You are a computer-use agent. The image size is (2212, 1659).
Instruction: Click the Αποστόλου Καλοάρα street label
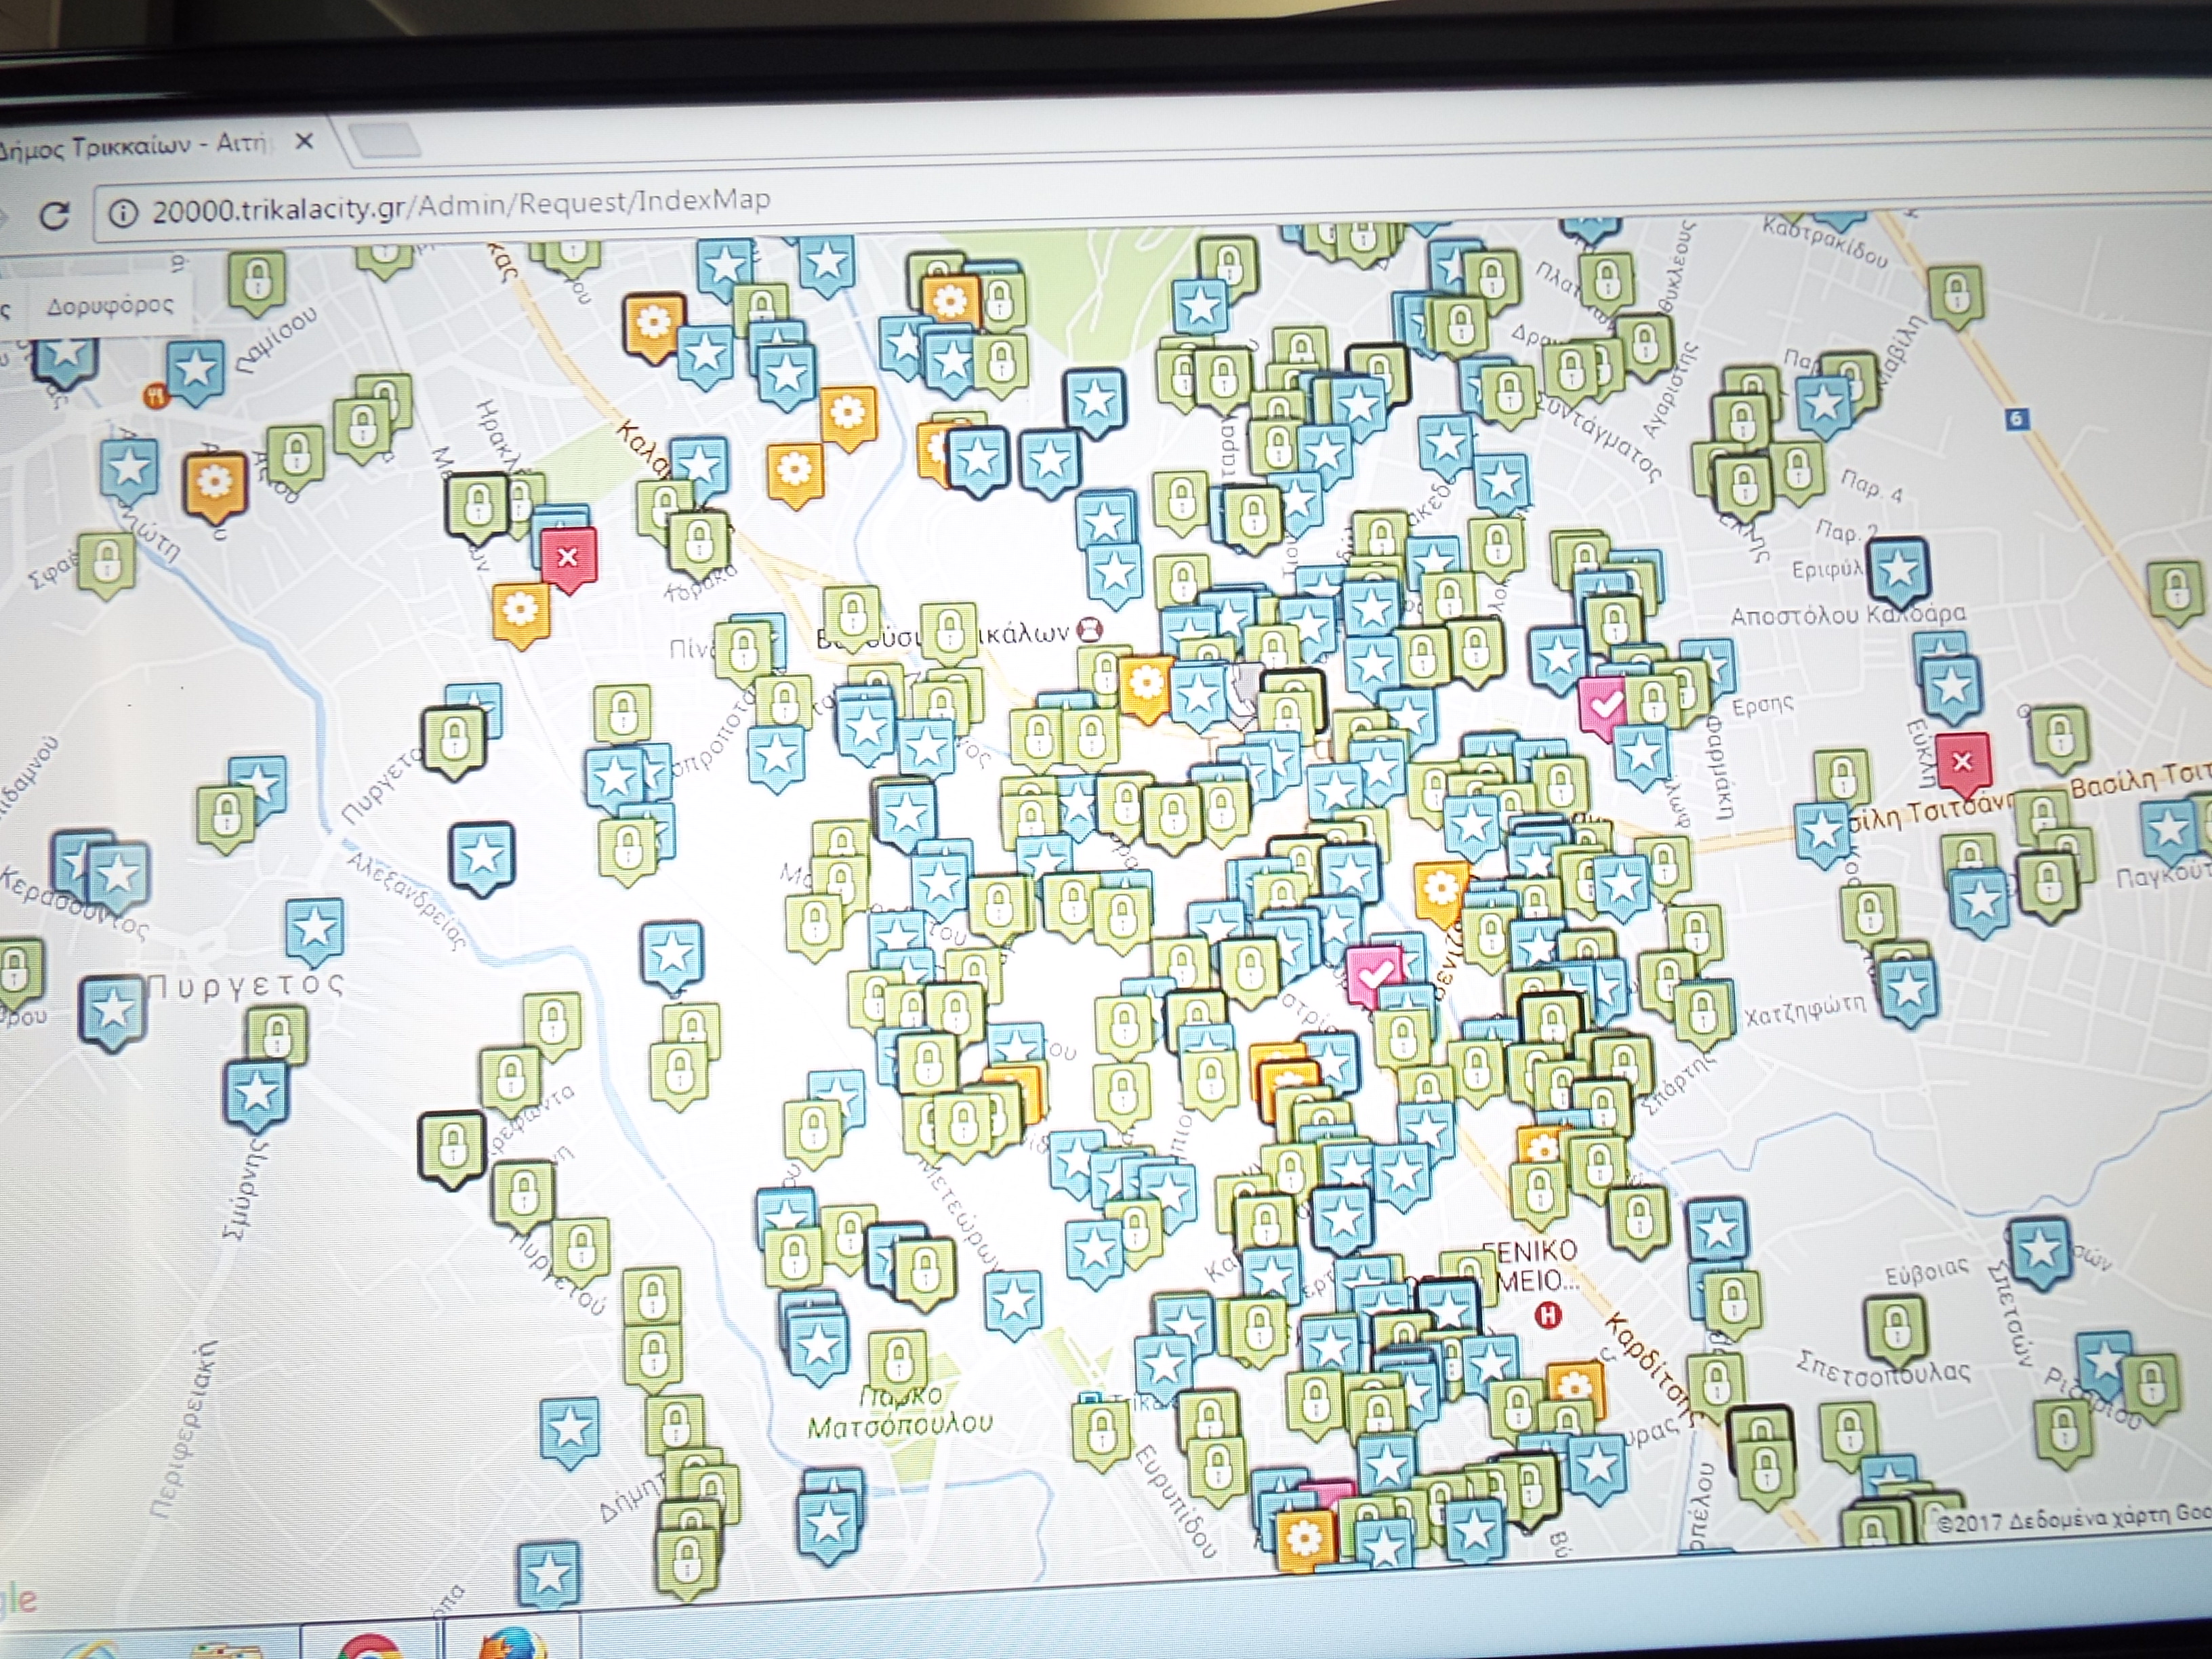click(1848, 614)
